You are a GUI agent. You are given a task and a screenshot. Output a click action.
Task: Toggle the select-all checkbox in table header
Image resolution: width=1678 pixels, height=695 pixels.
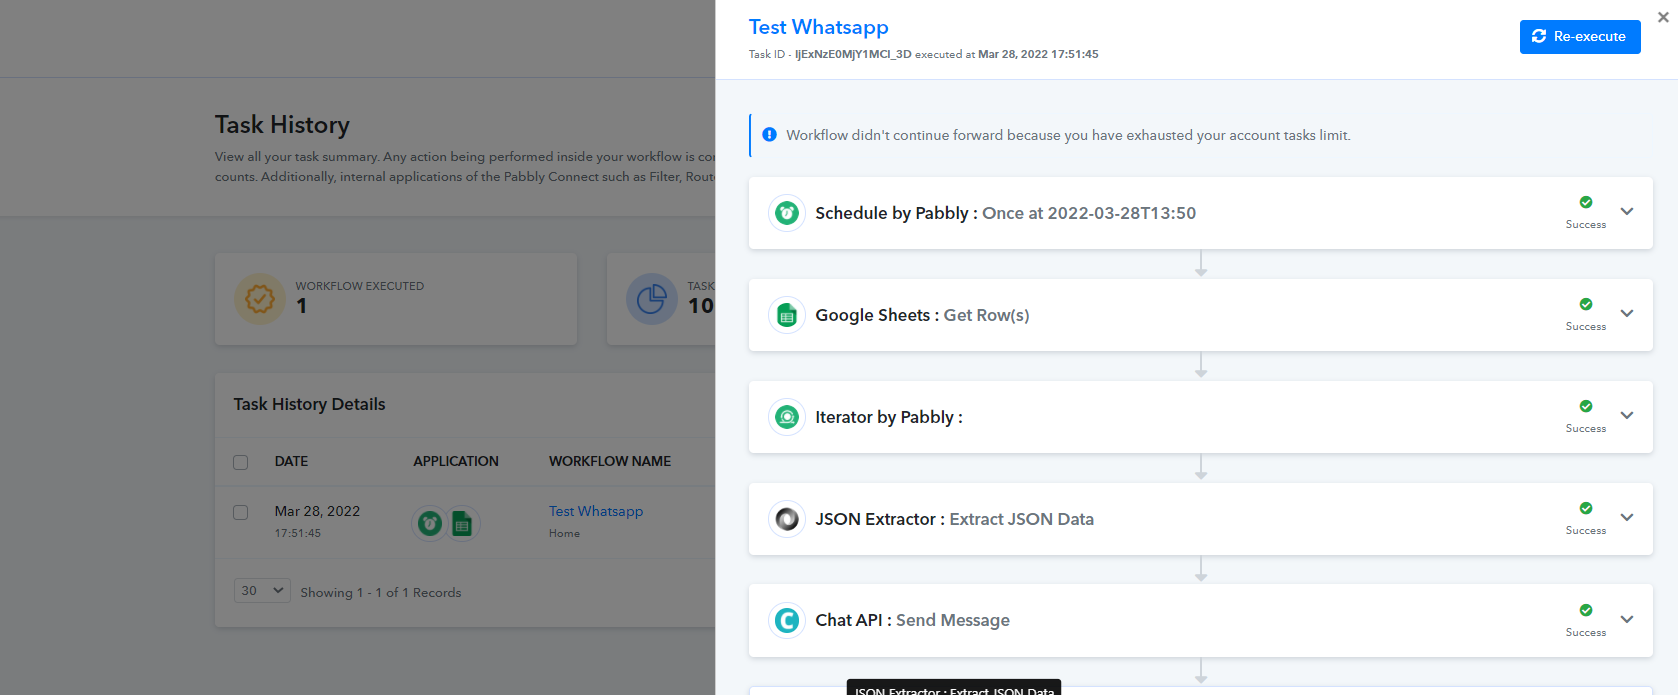[x=240, y=462]
